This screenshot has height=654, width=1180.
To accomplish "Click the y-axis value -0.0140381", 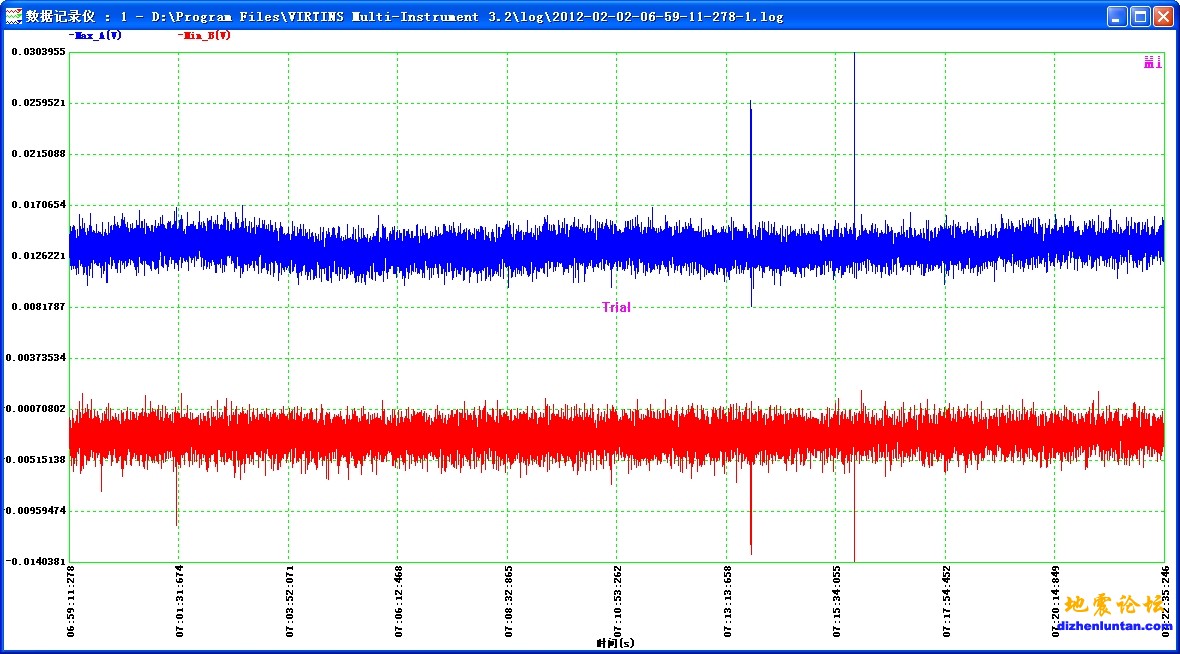I will (35, 561).
